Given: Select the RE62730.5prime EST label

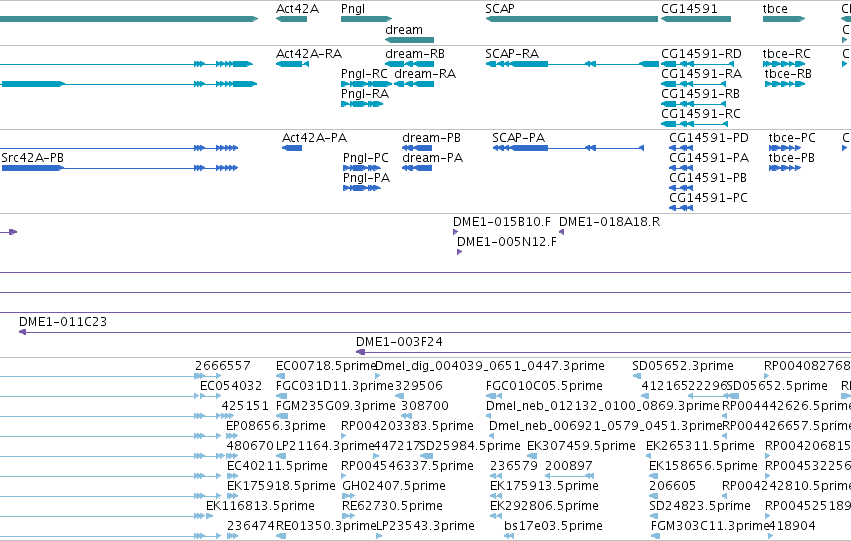Looking at the screenshot, I should (392, 507).
